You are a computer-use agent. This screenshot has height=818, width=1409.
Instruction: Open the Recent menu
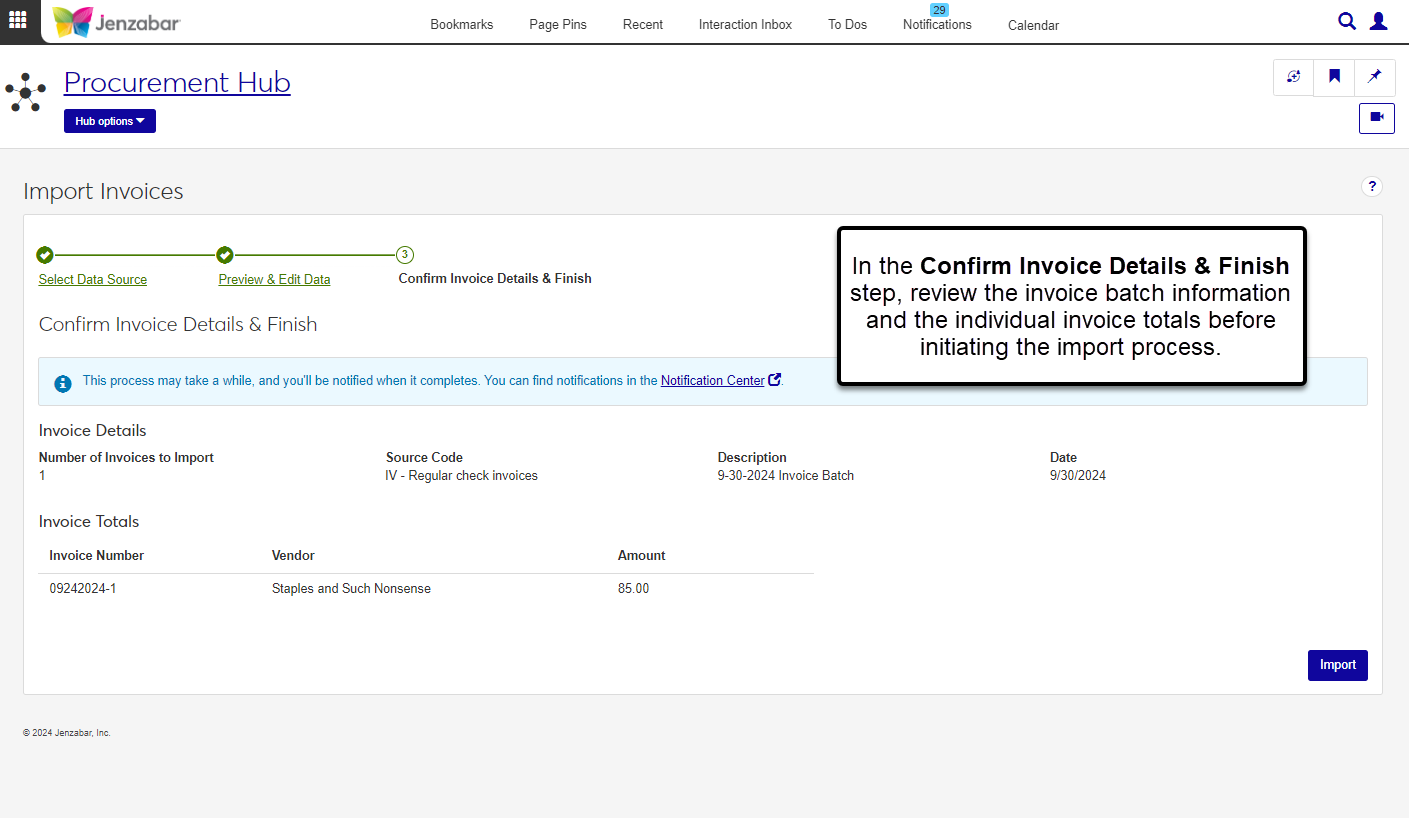[642, 25]
